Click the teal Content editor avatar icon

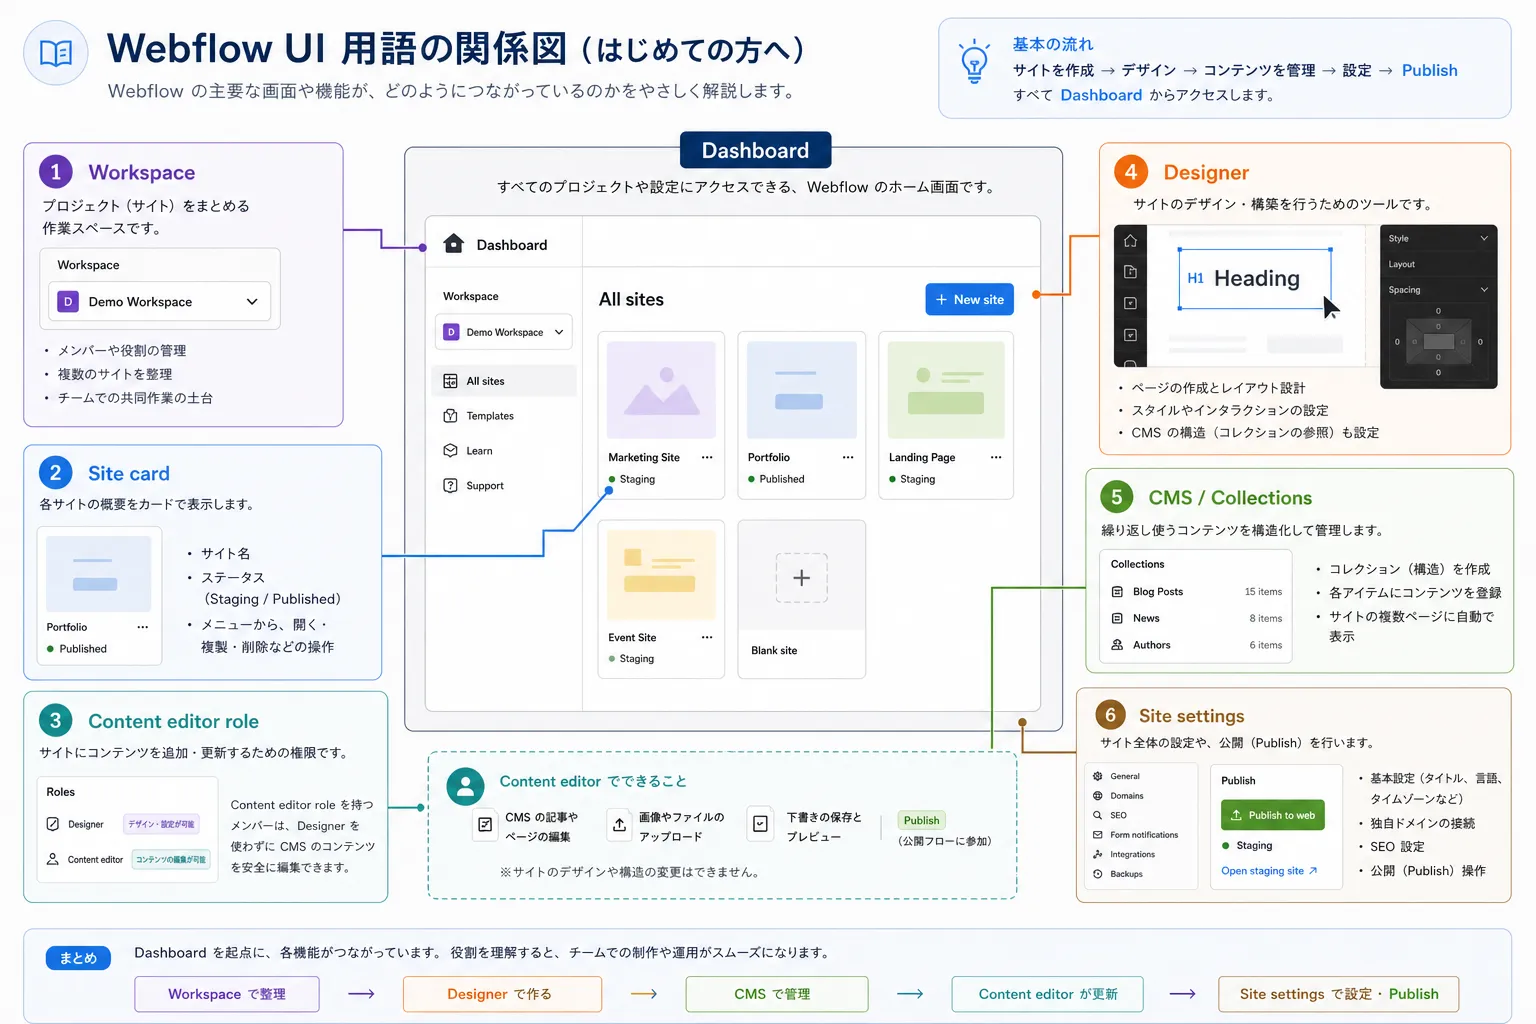pyautogui.click(x=465, y=787)
